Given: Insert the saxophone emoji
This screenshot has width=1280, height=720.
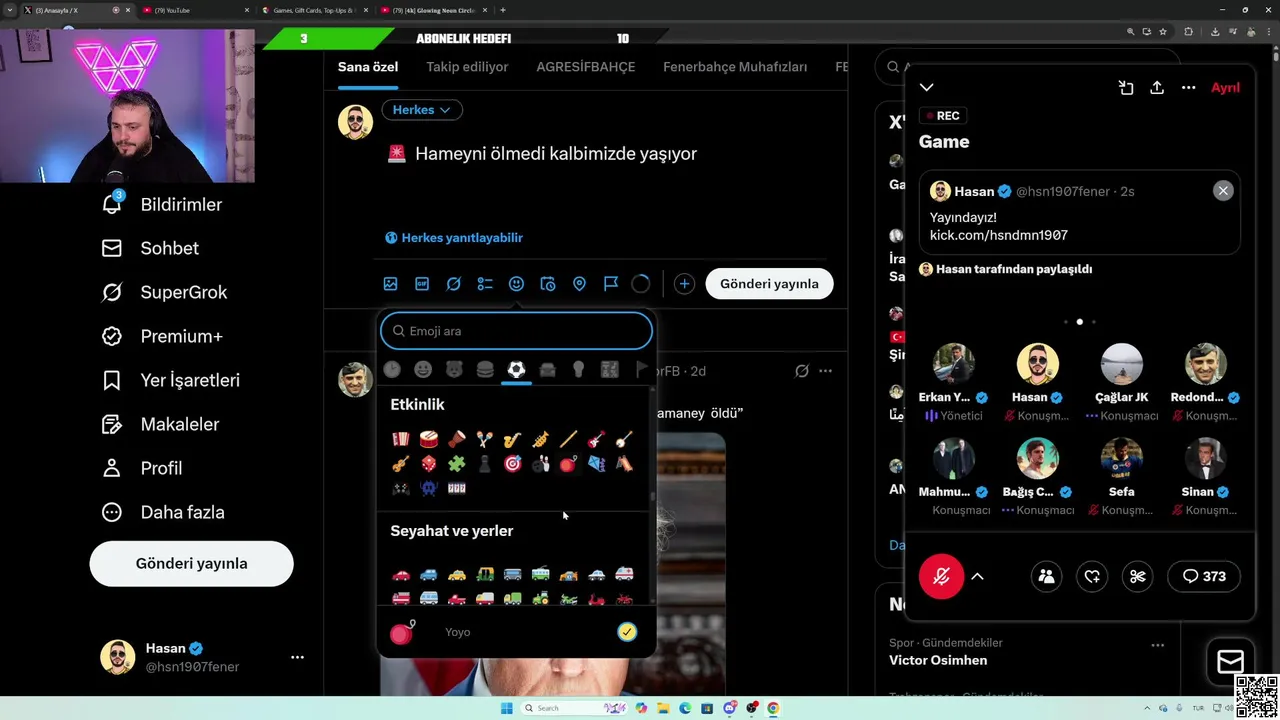Looking at the screenshot, I should click(x=512, y=439).
